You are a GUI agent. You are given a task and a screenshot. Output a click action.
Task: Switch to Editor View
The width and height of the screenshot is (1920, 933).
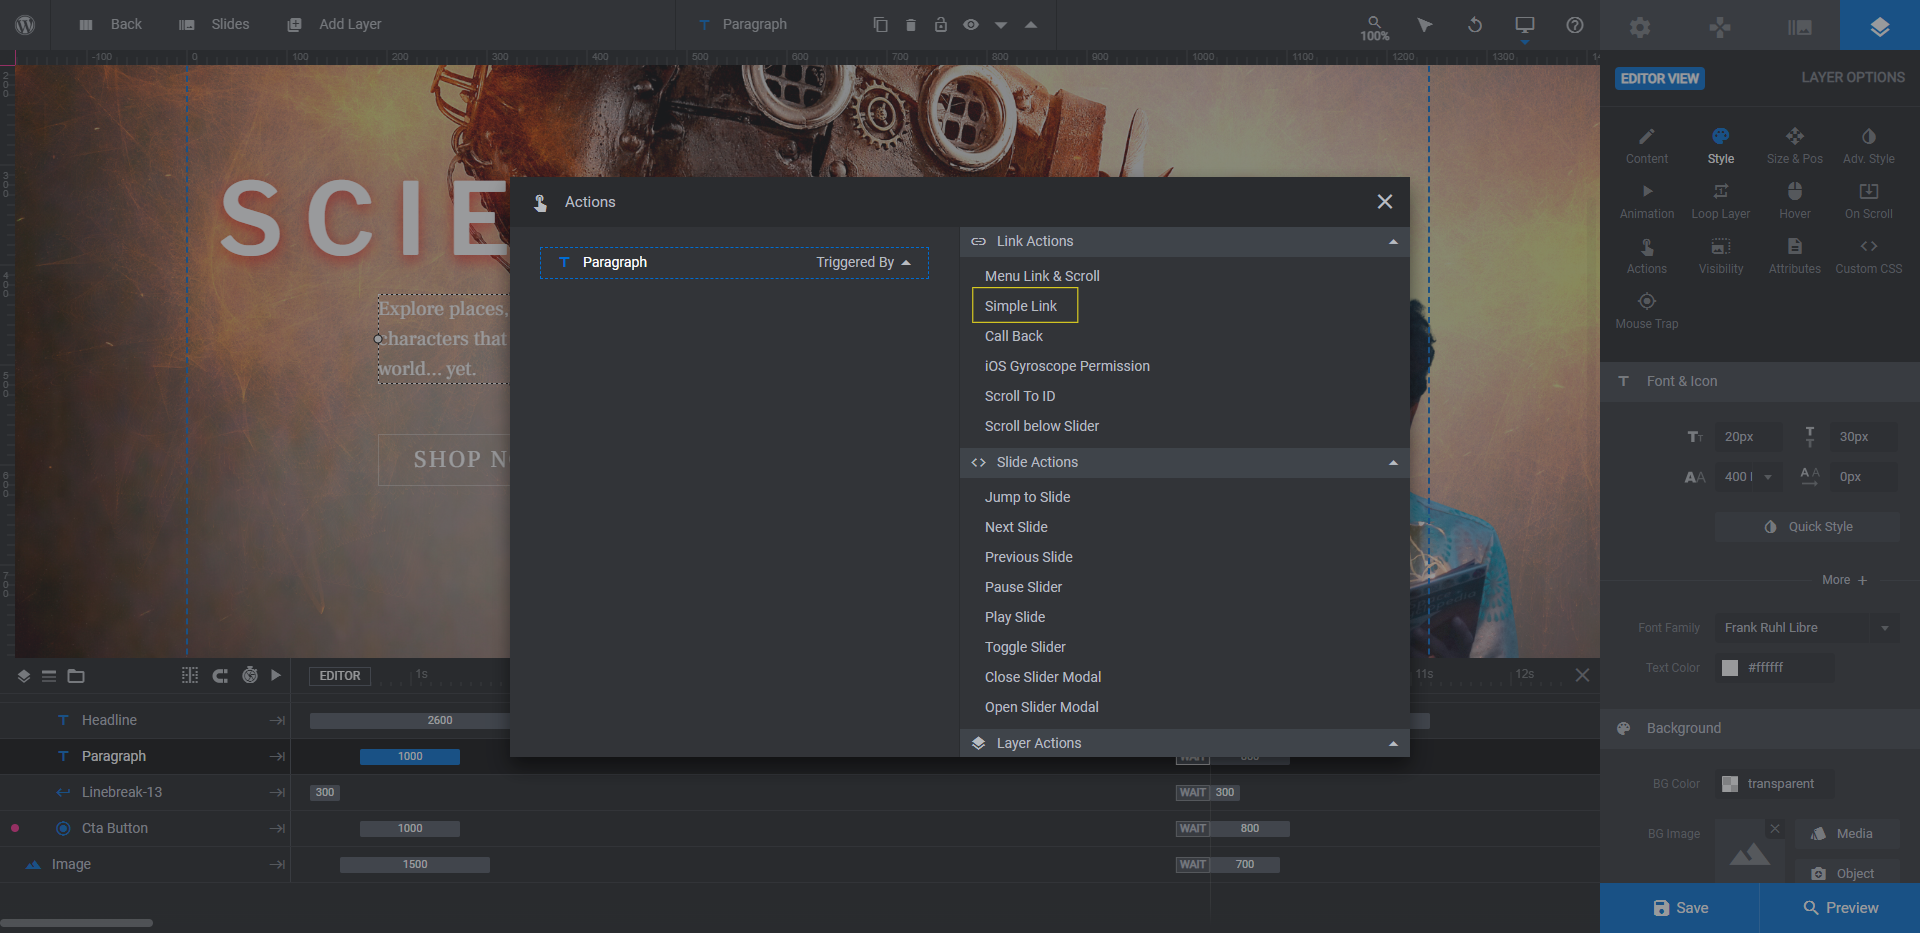(x=1659, y=78)
